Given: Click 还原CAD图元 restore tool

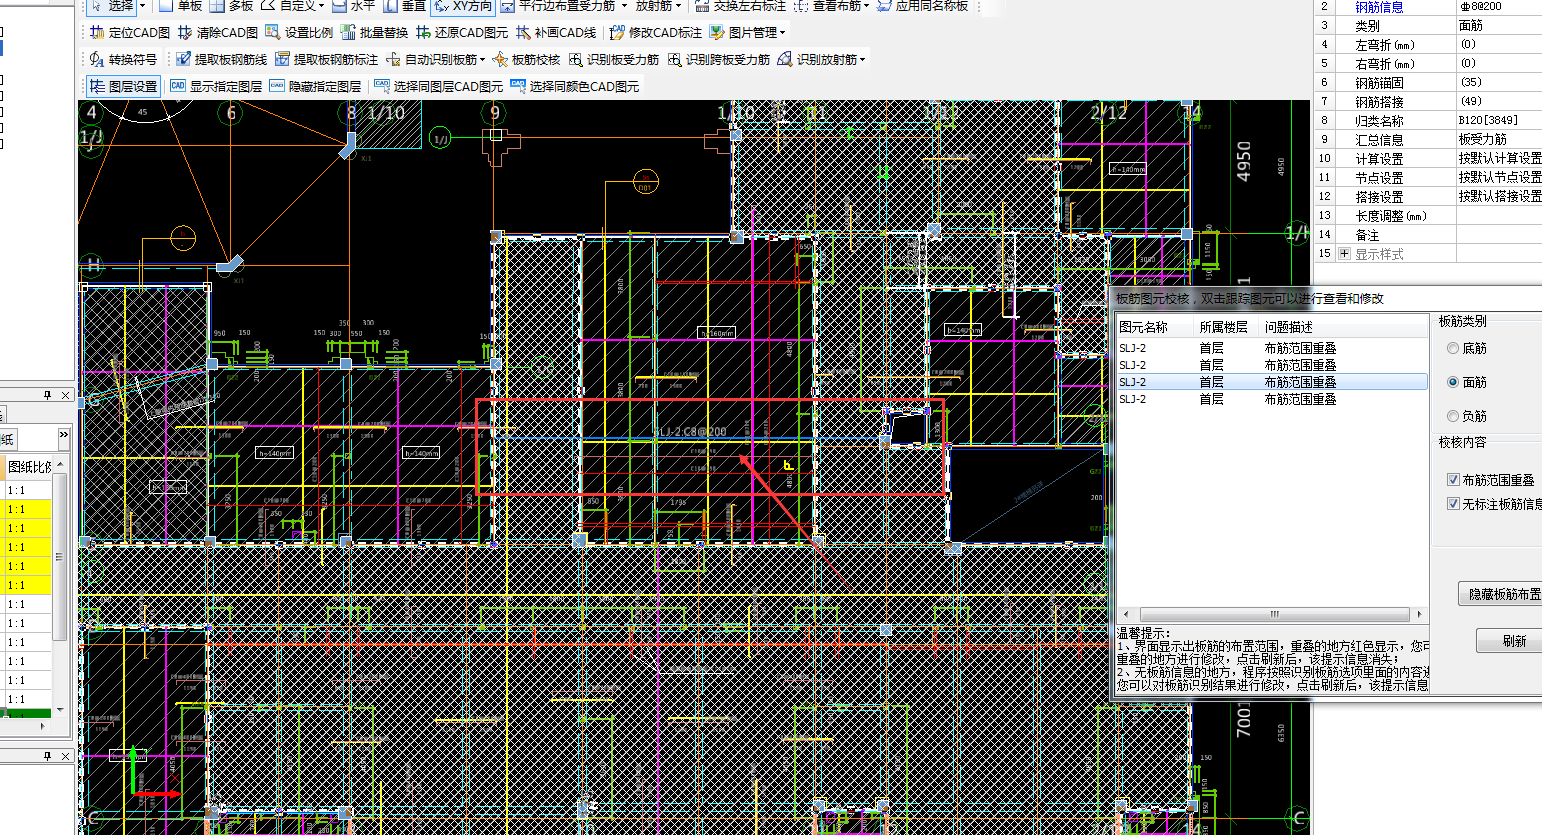Looking at the screenshot, I should (x=462, y=32).
